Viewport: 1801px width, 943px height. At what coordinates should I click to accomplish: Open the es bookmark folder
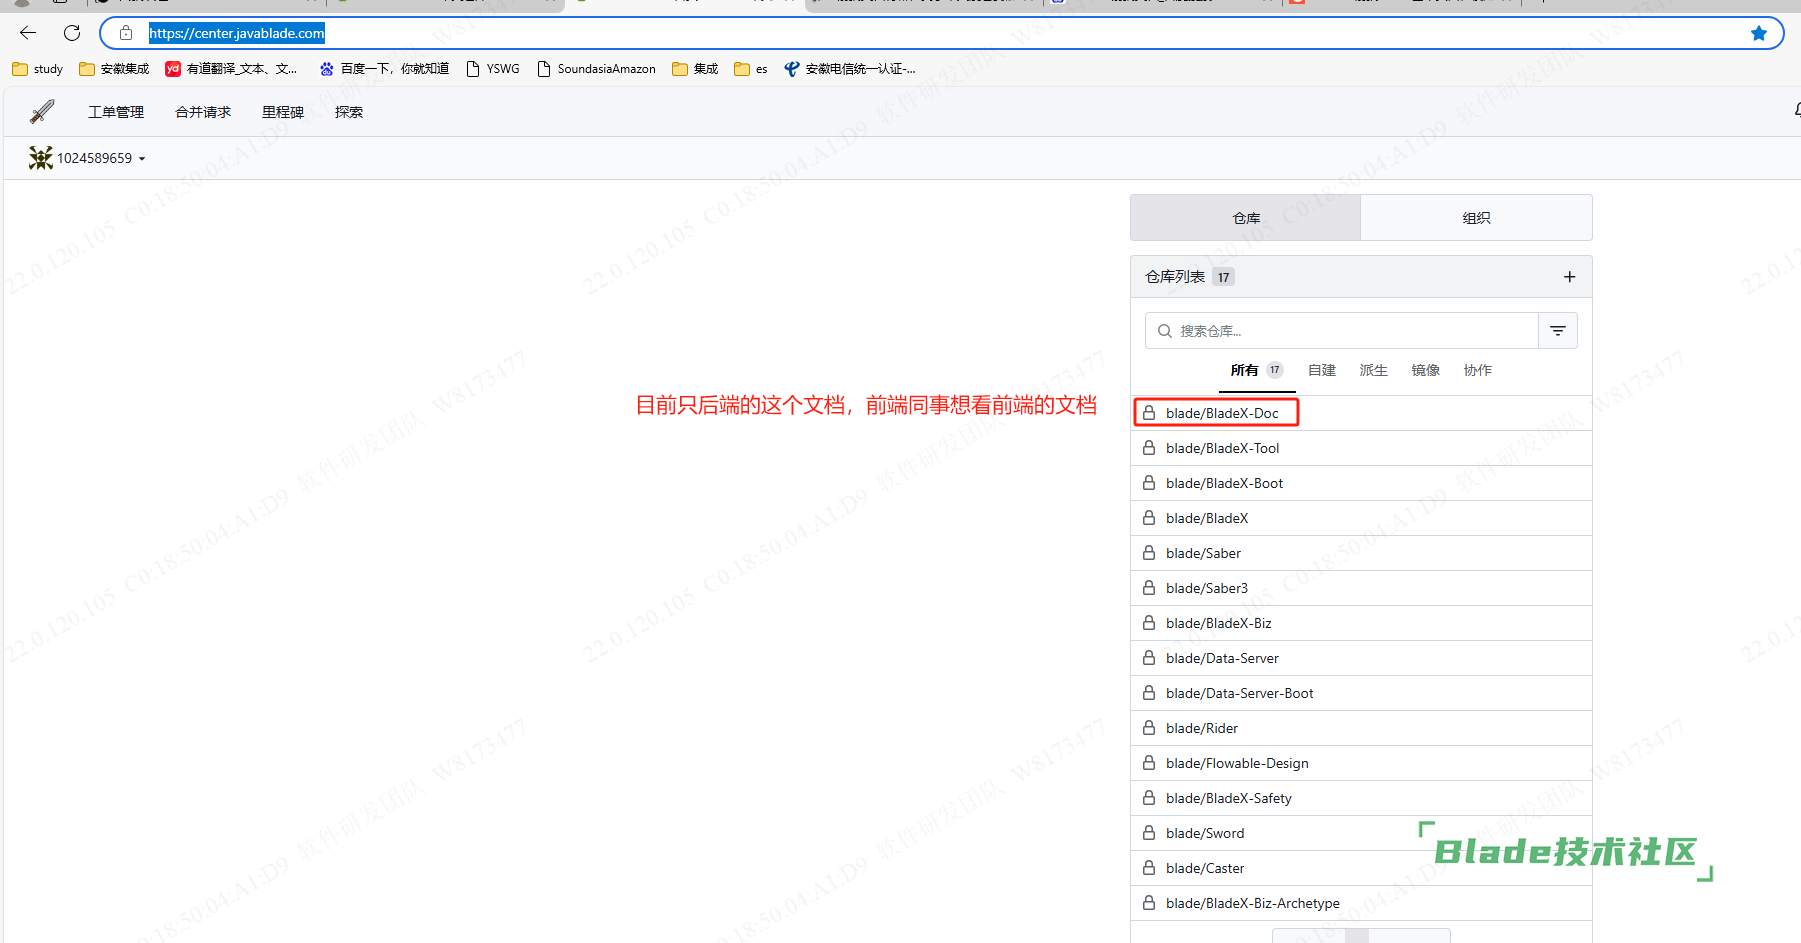point(751,69)
